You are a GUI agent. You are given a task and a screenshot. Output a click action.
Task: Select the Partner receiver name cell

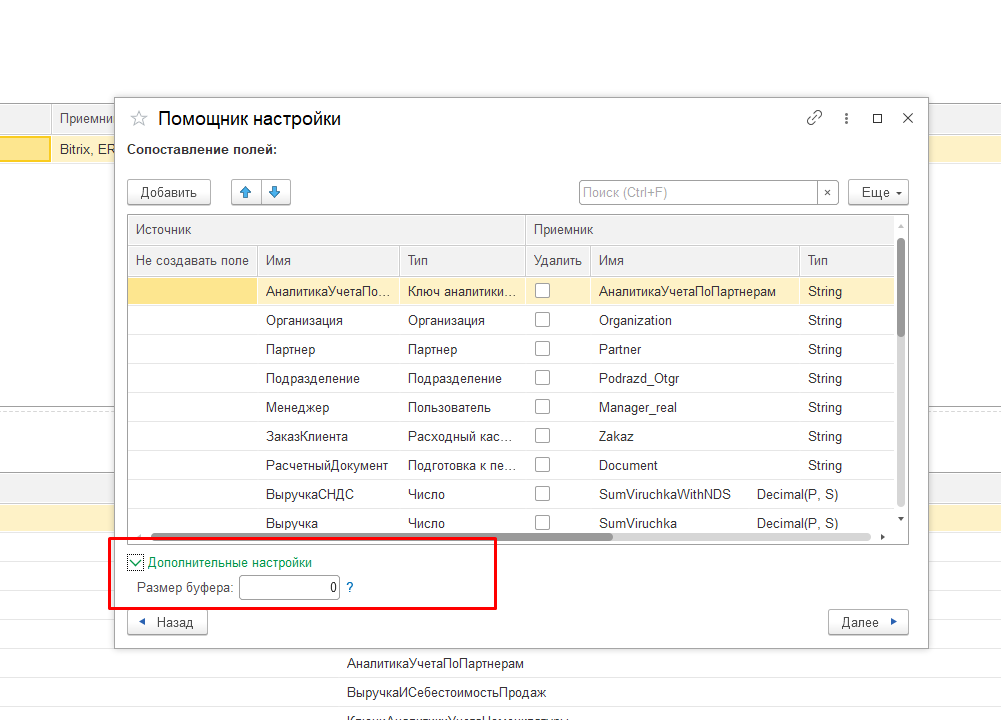695,349
